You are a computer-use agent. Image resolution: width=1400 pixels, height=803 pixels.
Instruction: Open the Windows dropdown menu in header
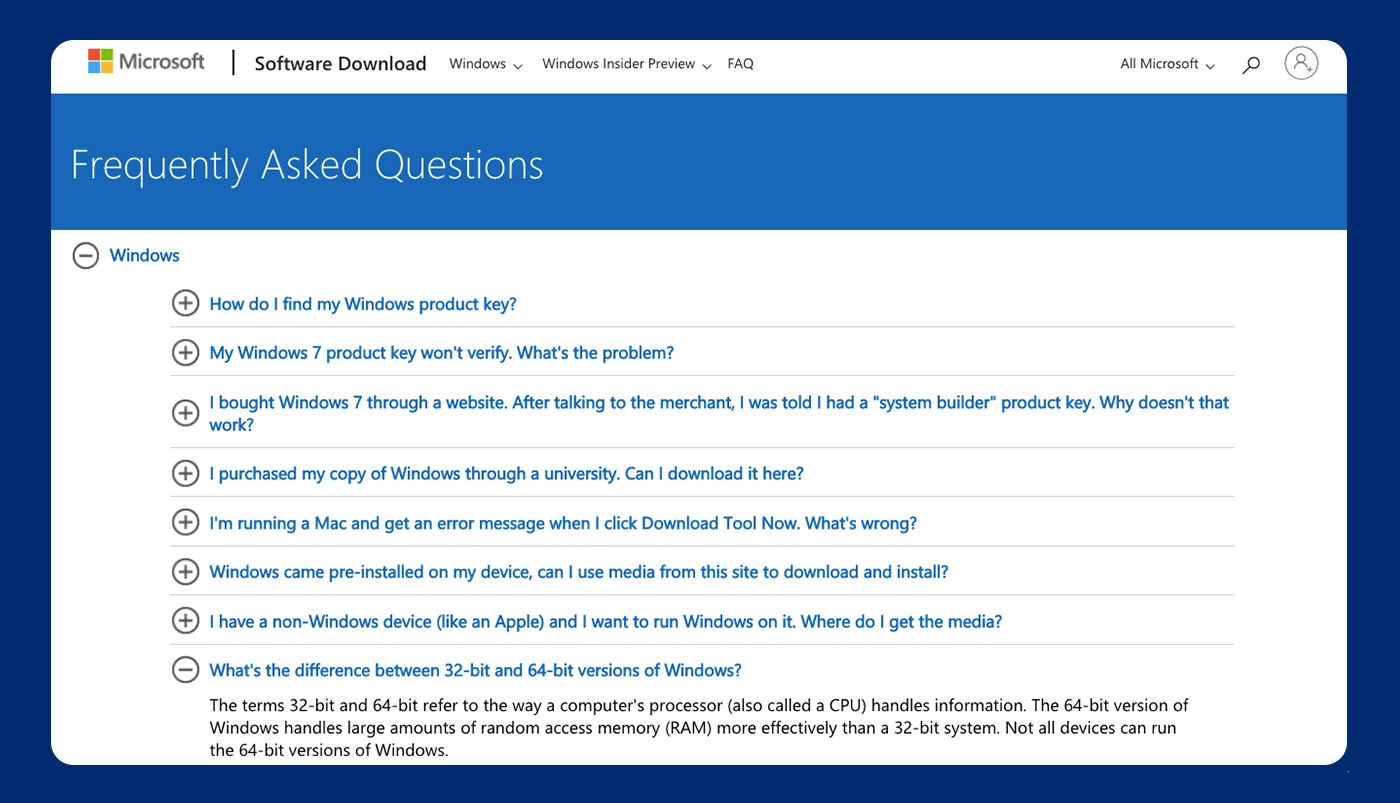click(486, 64)
